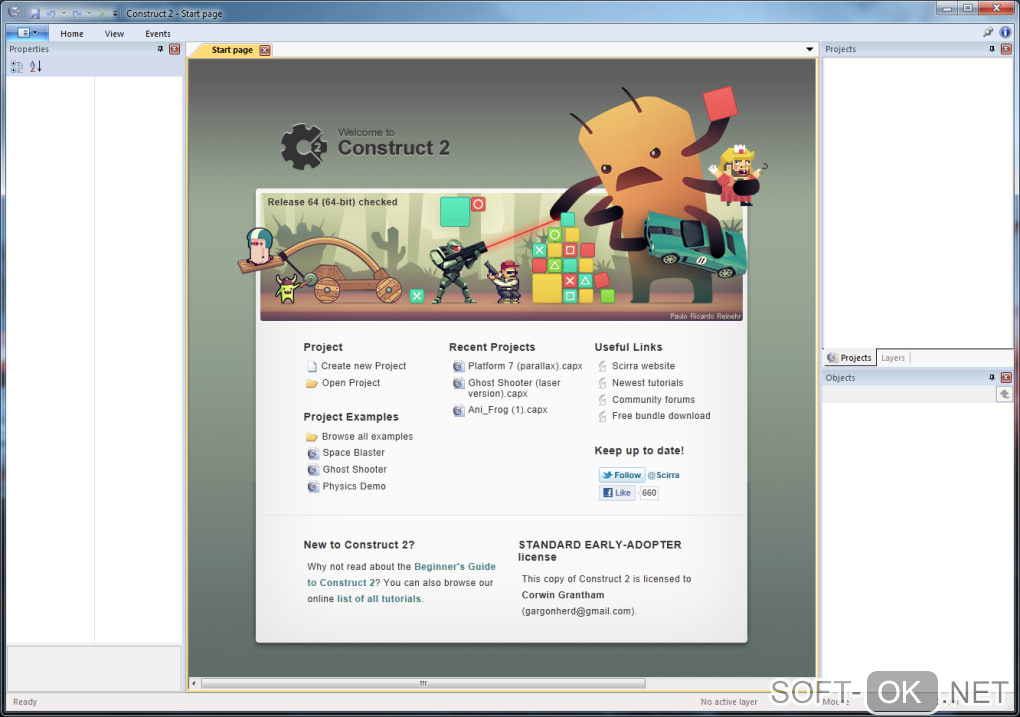Open Community forums link
The width and height of the screenshot is (1020, 717).
point(653,399)
